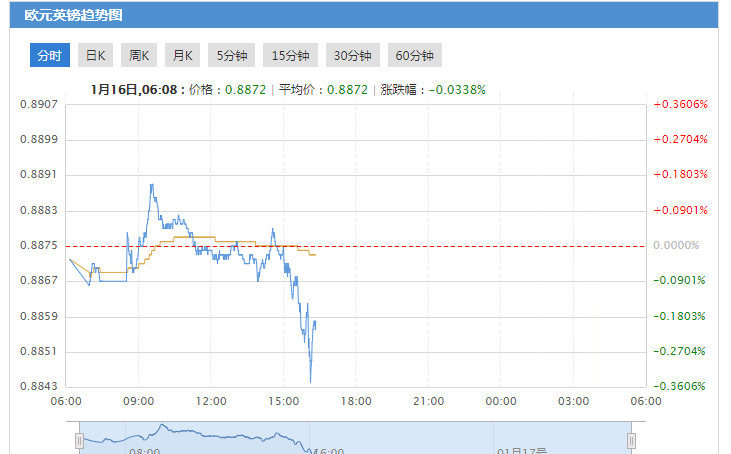Click the right range slider handle
Viewport: 731px width, 454px height.
pyautogui.click(x=631, y=440)
